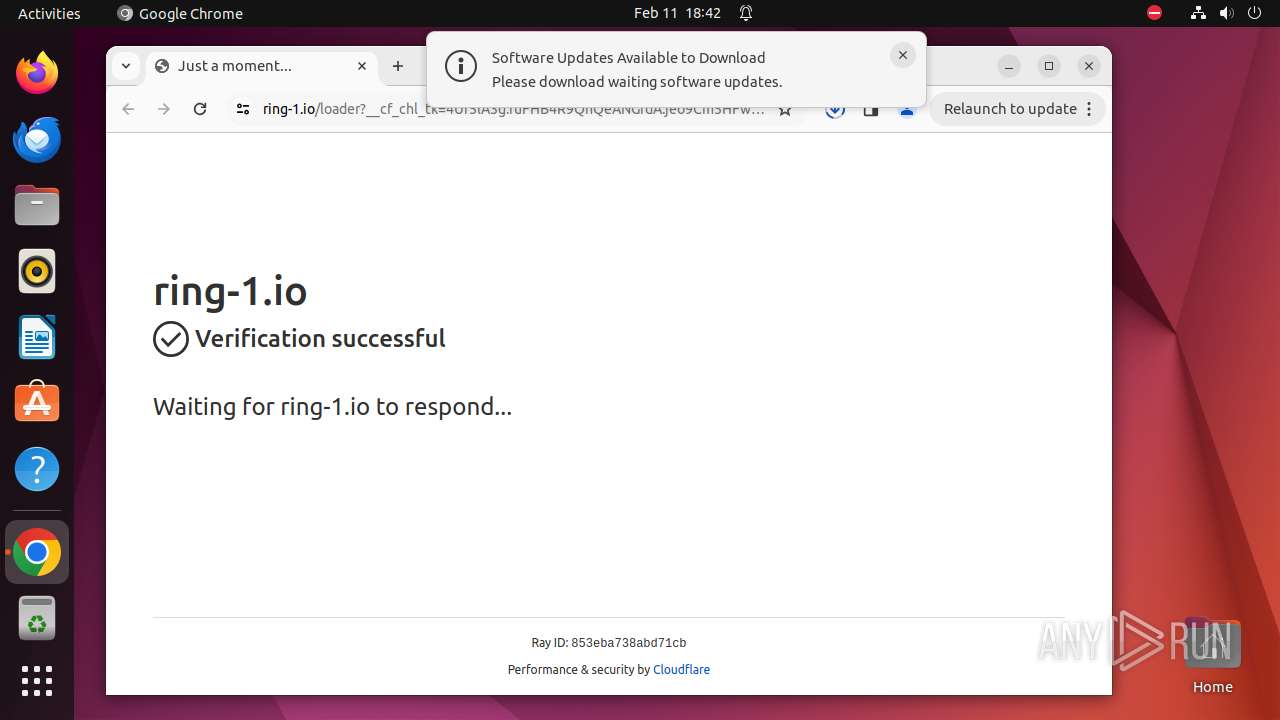This screenshot has width=1280, height=720.
Task: Open Ubuntu Software store in dock
Action: (37, 403)
